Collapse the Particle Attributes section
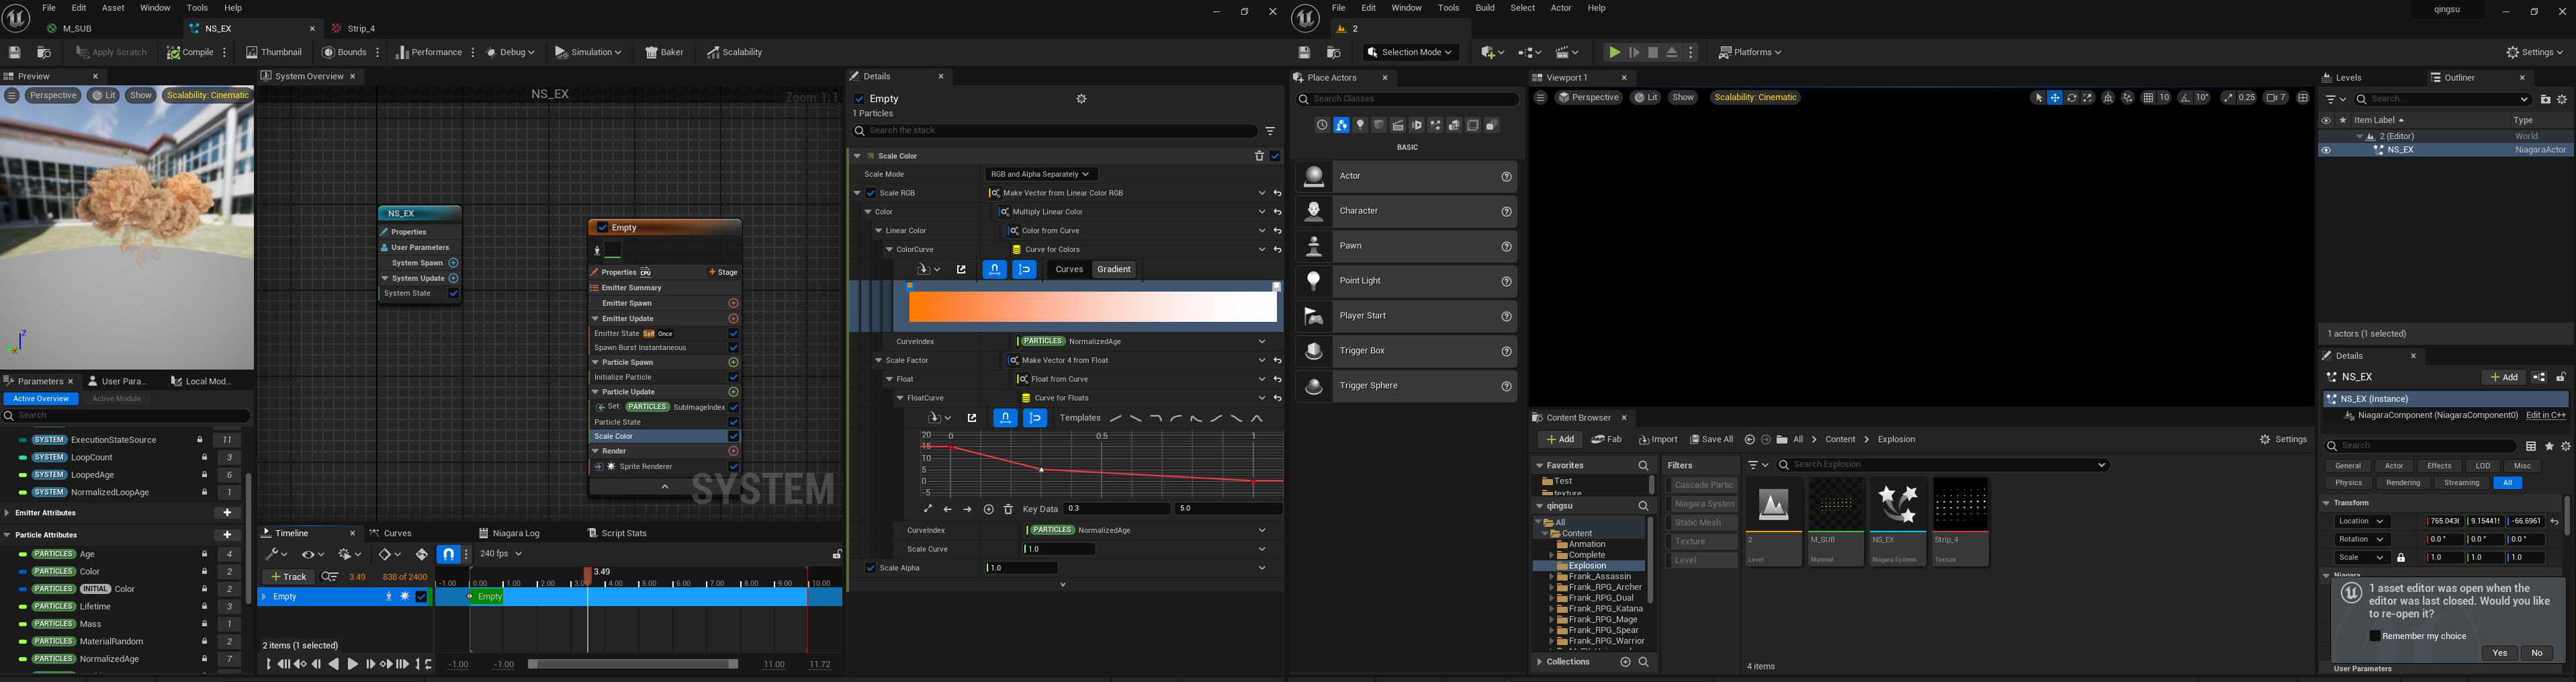 pyautogui.click(x=7, y=535)
